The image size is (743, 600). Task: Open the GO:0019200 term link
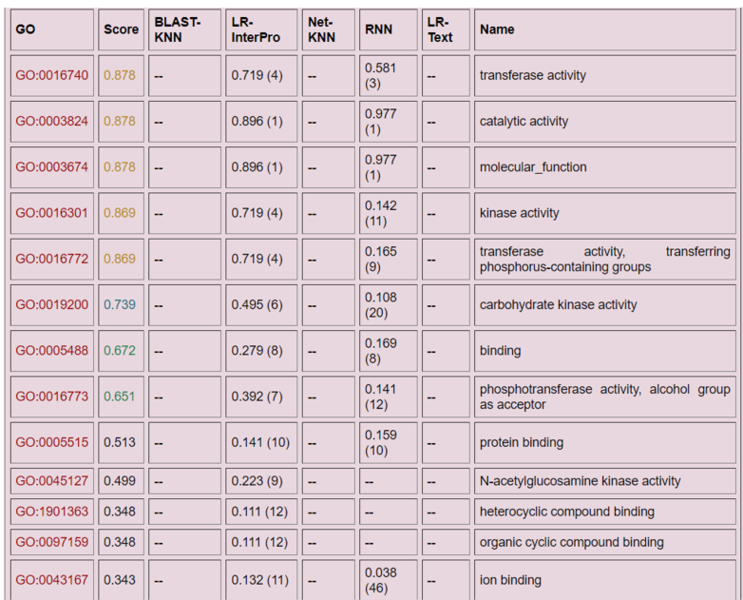pos(52,305)
